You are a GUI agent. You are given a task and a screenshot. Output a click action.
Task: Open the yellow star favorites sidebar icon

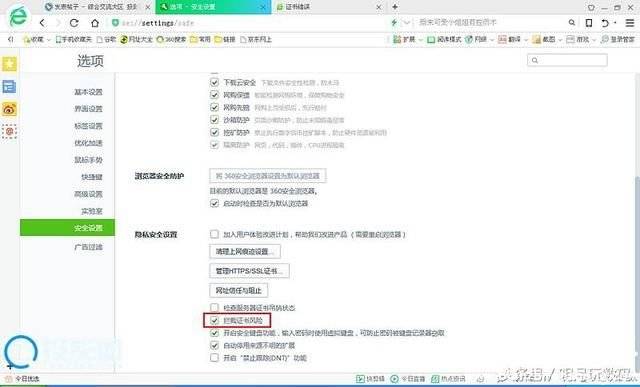tap(9, 64)
